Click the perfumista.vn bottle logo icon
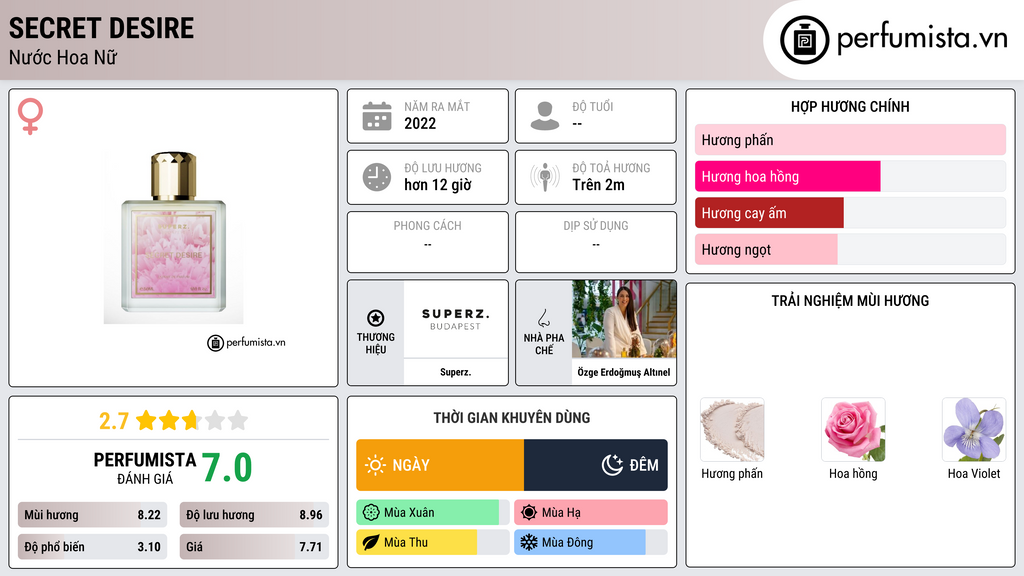Viewport: 1024px width, 576px height. [x=804, y=40]
